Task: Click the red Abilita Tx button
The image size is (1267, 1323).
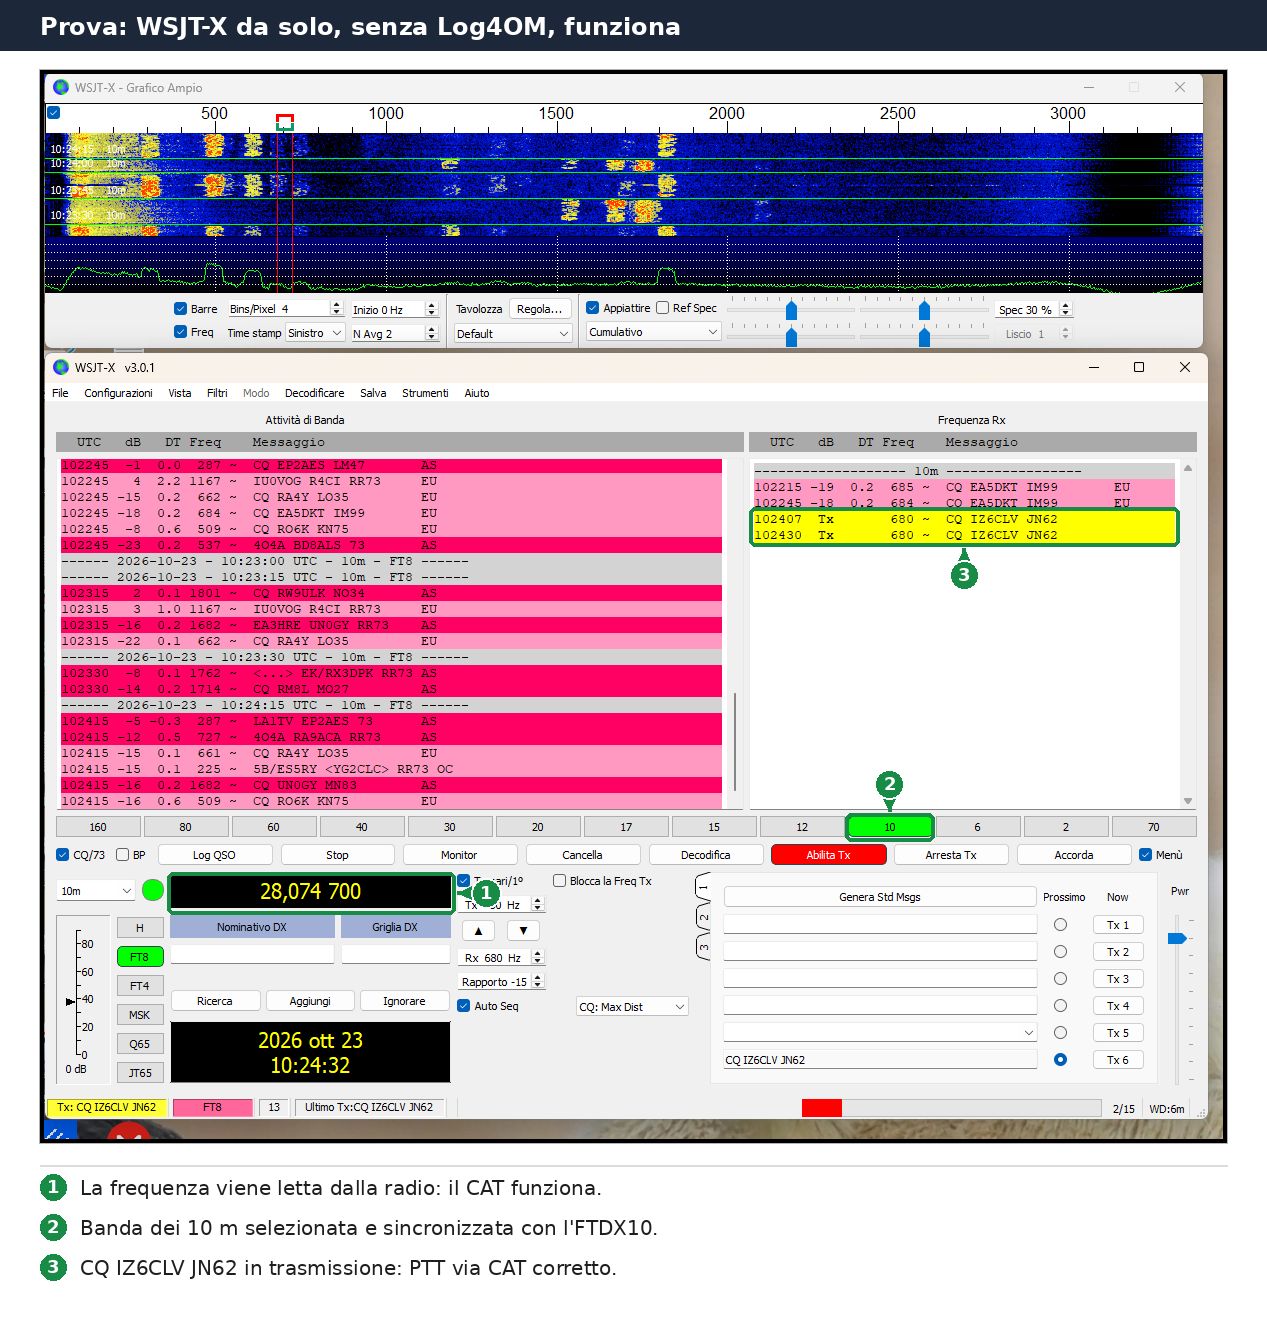Action: [828, 855]
